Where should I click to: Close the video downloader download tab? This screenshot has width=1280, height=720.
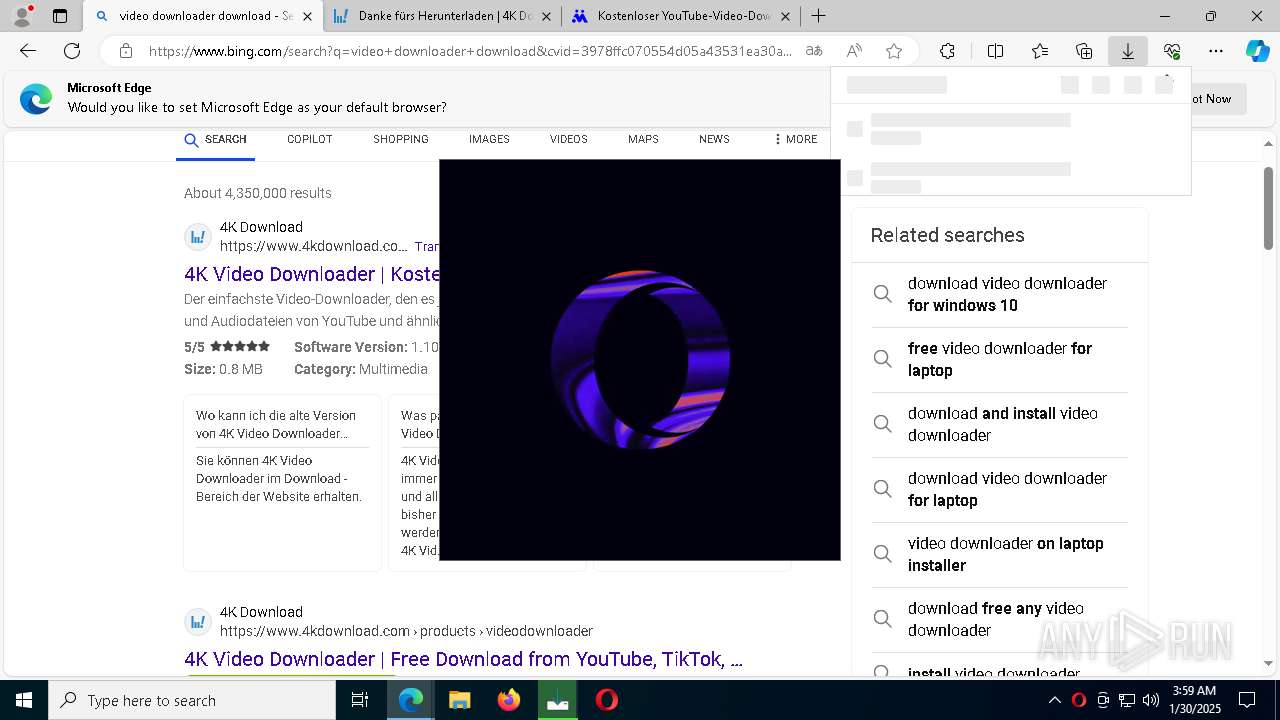pos(307,16)
